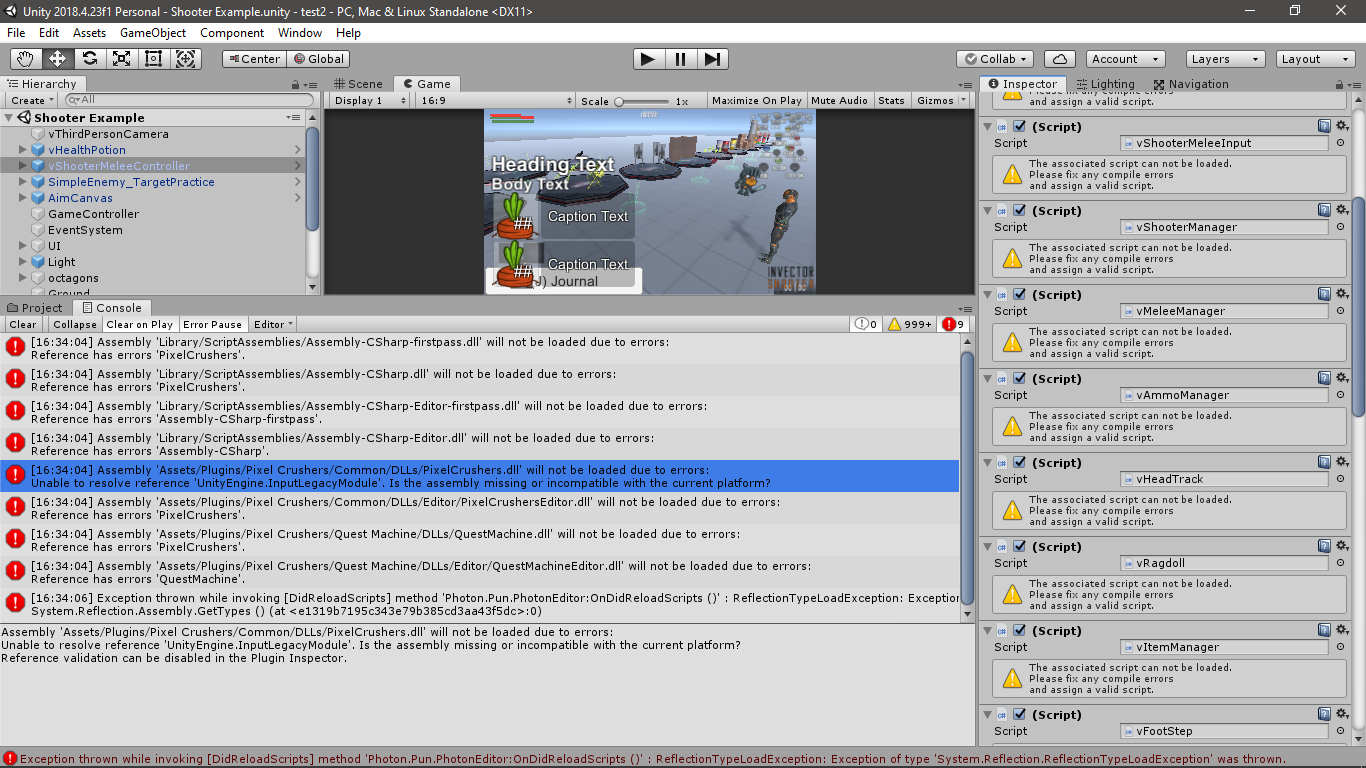This screenshot has width=1366, height=768.
Task: Switch to the Navigation tab
Action: [1191, 84]
